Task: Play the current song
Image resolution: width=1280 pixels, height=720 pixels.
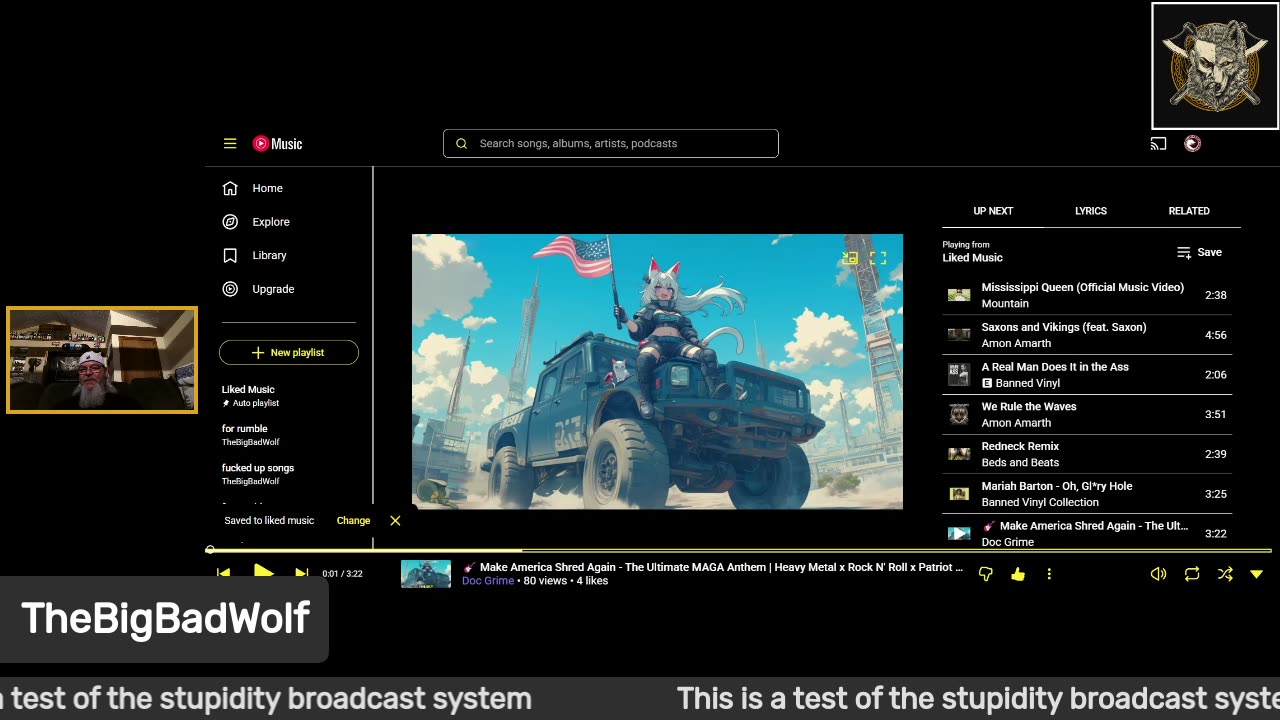Action: (x=263, y=573)
